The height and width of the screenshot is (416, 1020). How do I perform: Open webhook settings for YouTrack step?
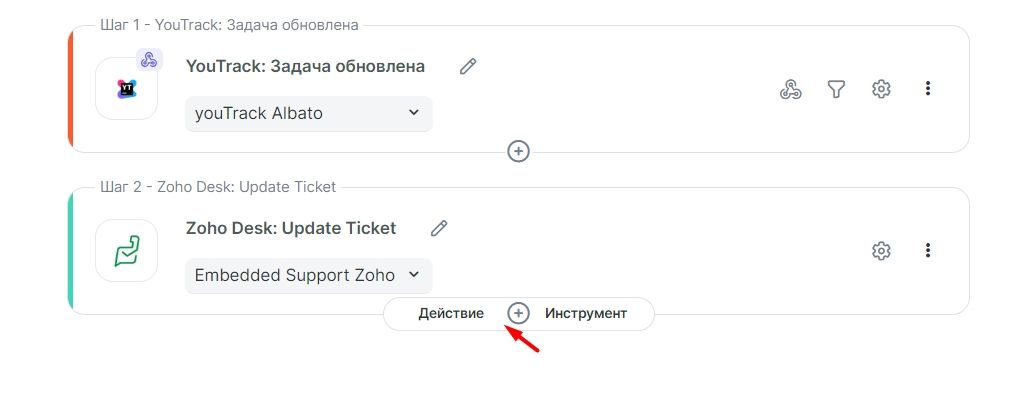(791, 89)
